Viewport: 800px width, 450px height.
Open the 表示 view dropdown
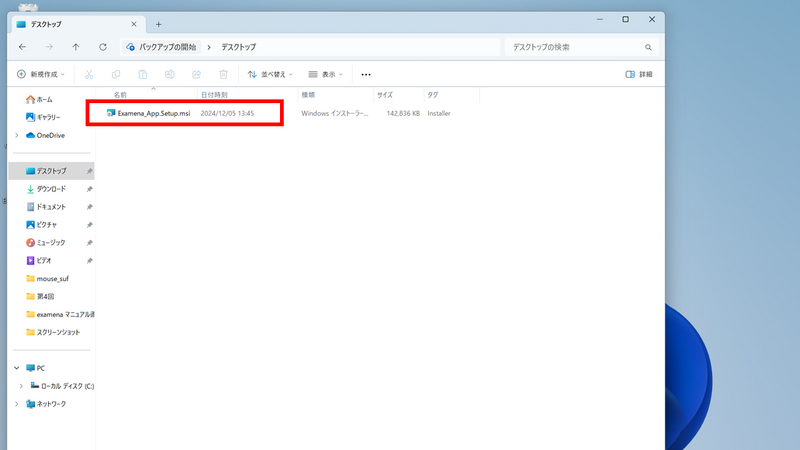point(326,74)
